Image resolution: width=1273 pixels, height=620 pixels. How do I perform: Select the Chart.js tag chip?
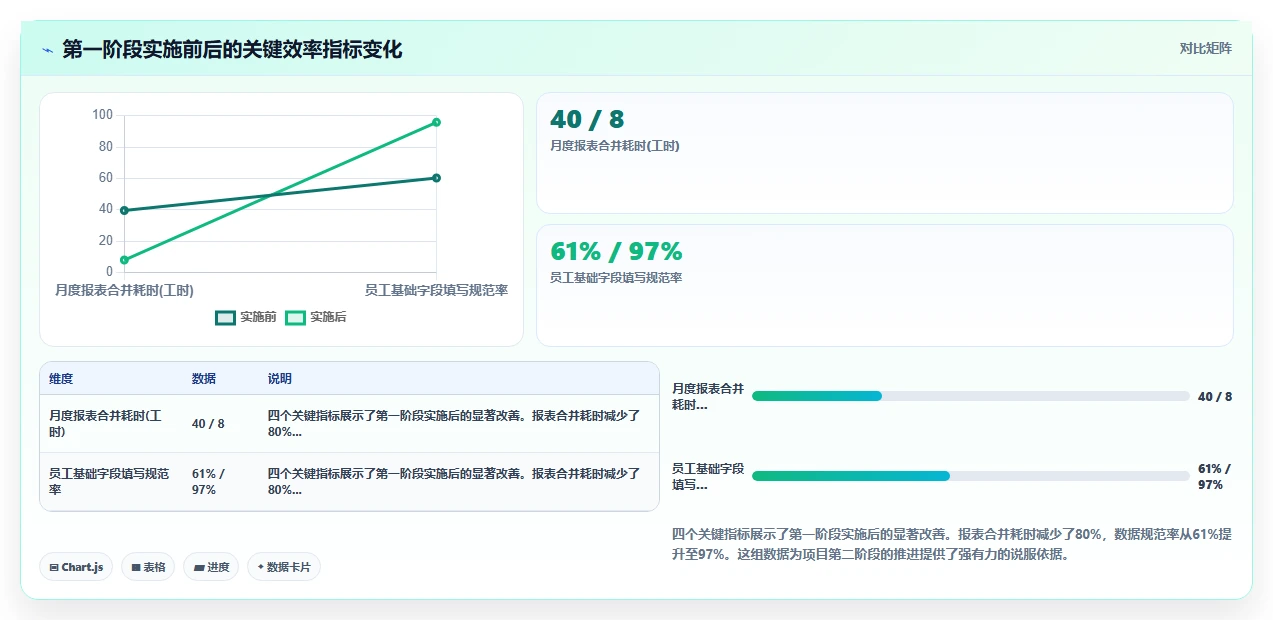click(77, 567)
